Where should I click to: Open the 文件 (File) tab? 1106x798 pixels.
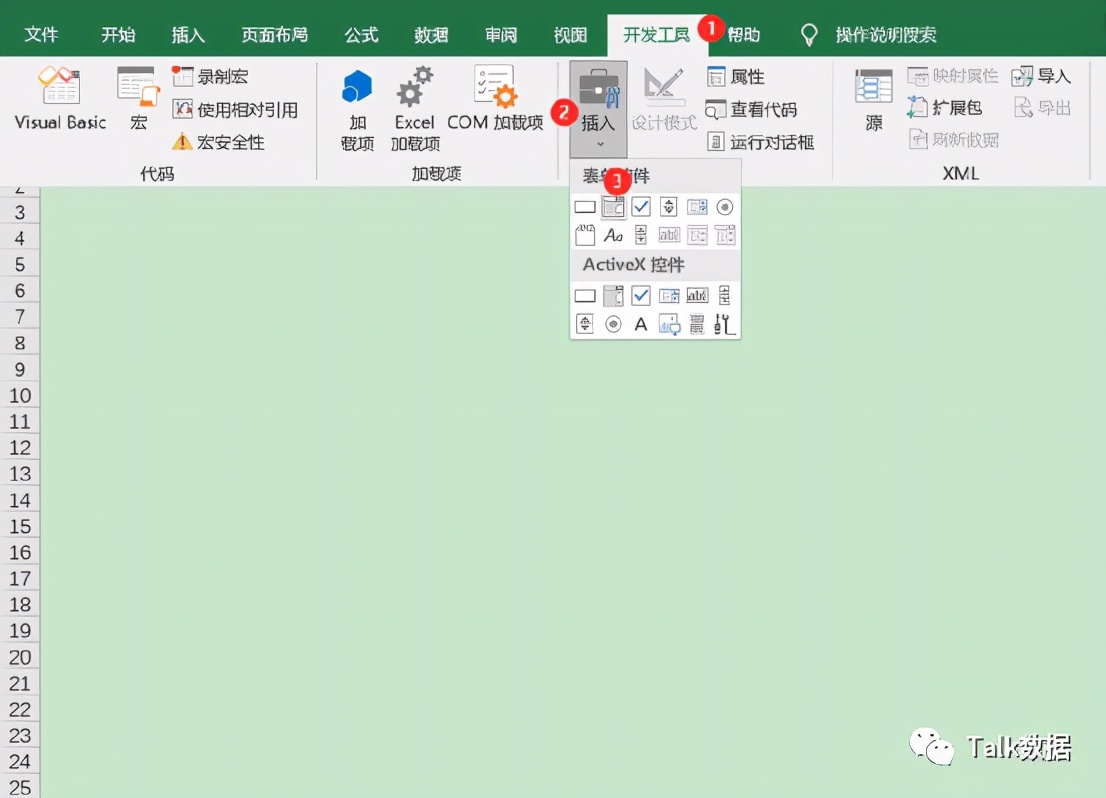point(41,34)
